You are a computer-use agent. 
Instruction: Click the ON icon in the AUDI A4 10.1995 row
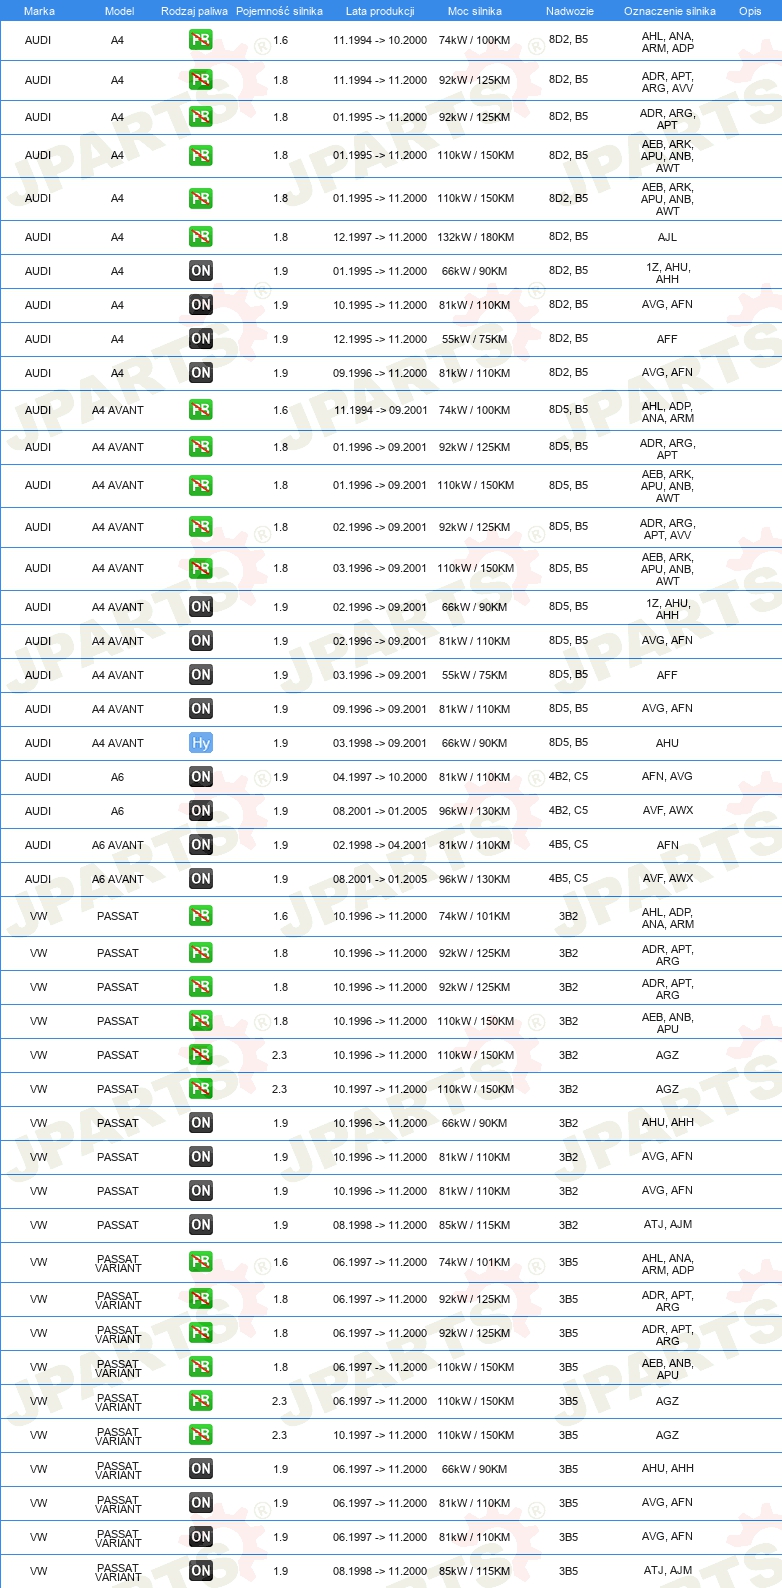(x=201, y=305)
